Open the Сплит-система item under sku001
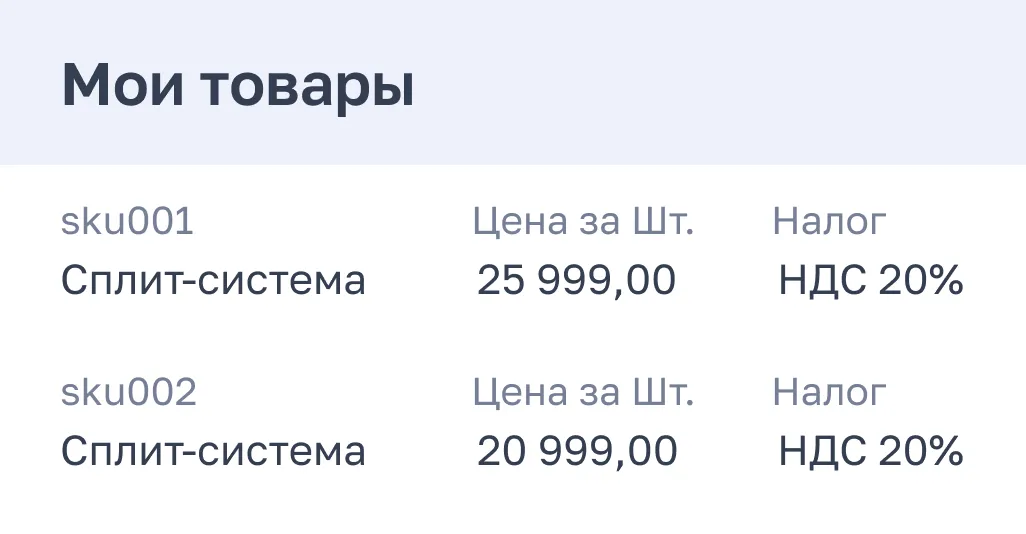This screenshot has height=534, width=1026. coord(213,281)
